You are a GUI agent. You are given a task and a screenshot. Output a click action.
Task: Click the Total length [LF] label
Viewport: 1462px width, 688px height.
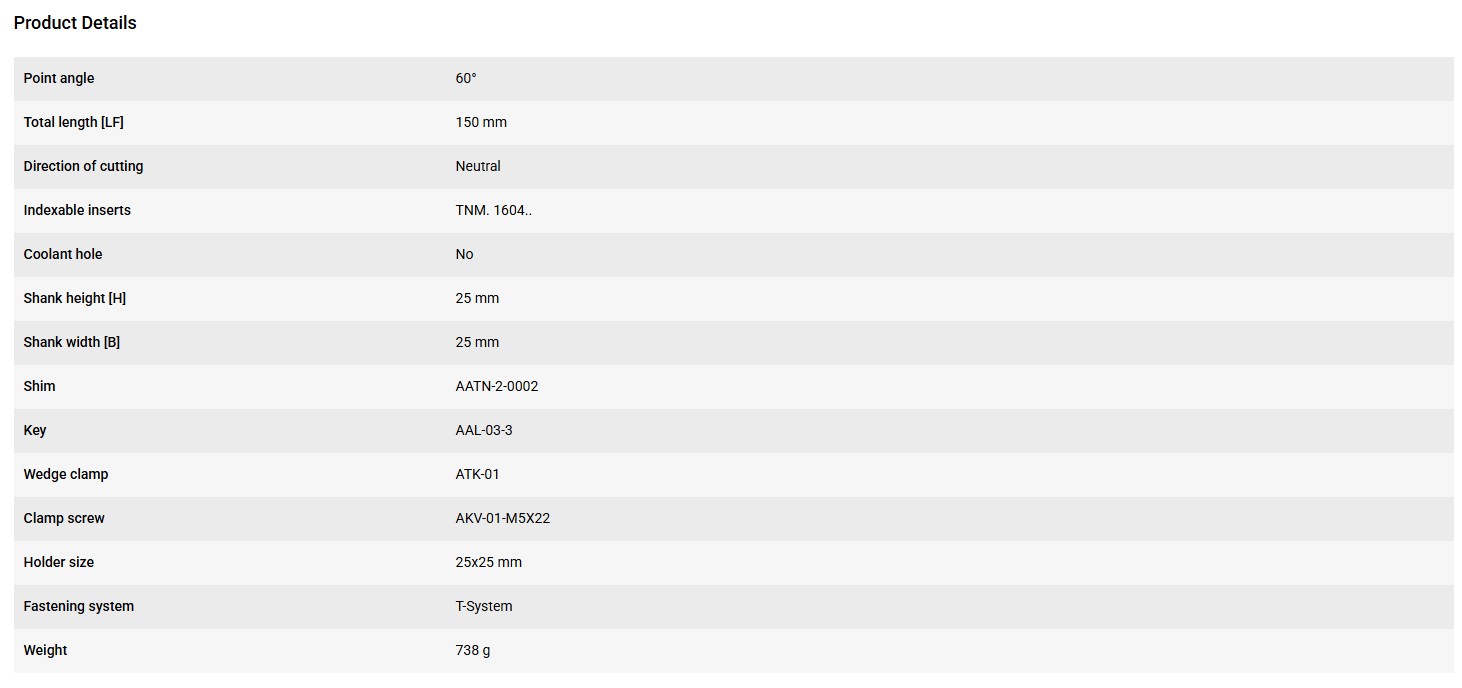pyautogui.click(x=74, y=122)
